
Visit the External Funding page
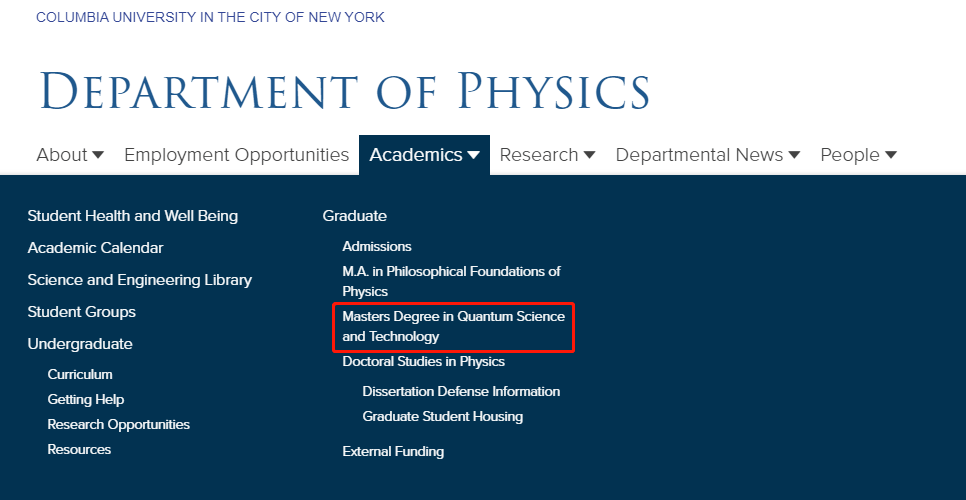click(x=393, y=451)
